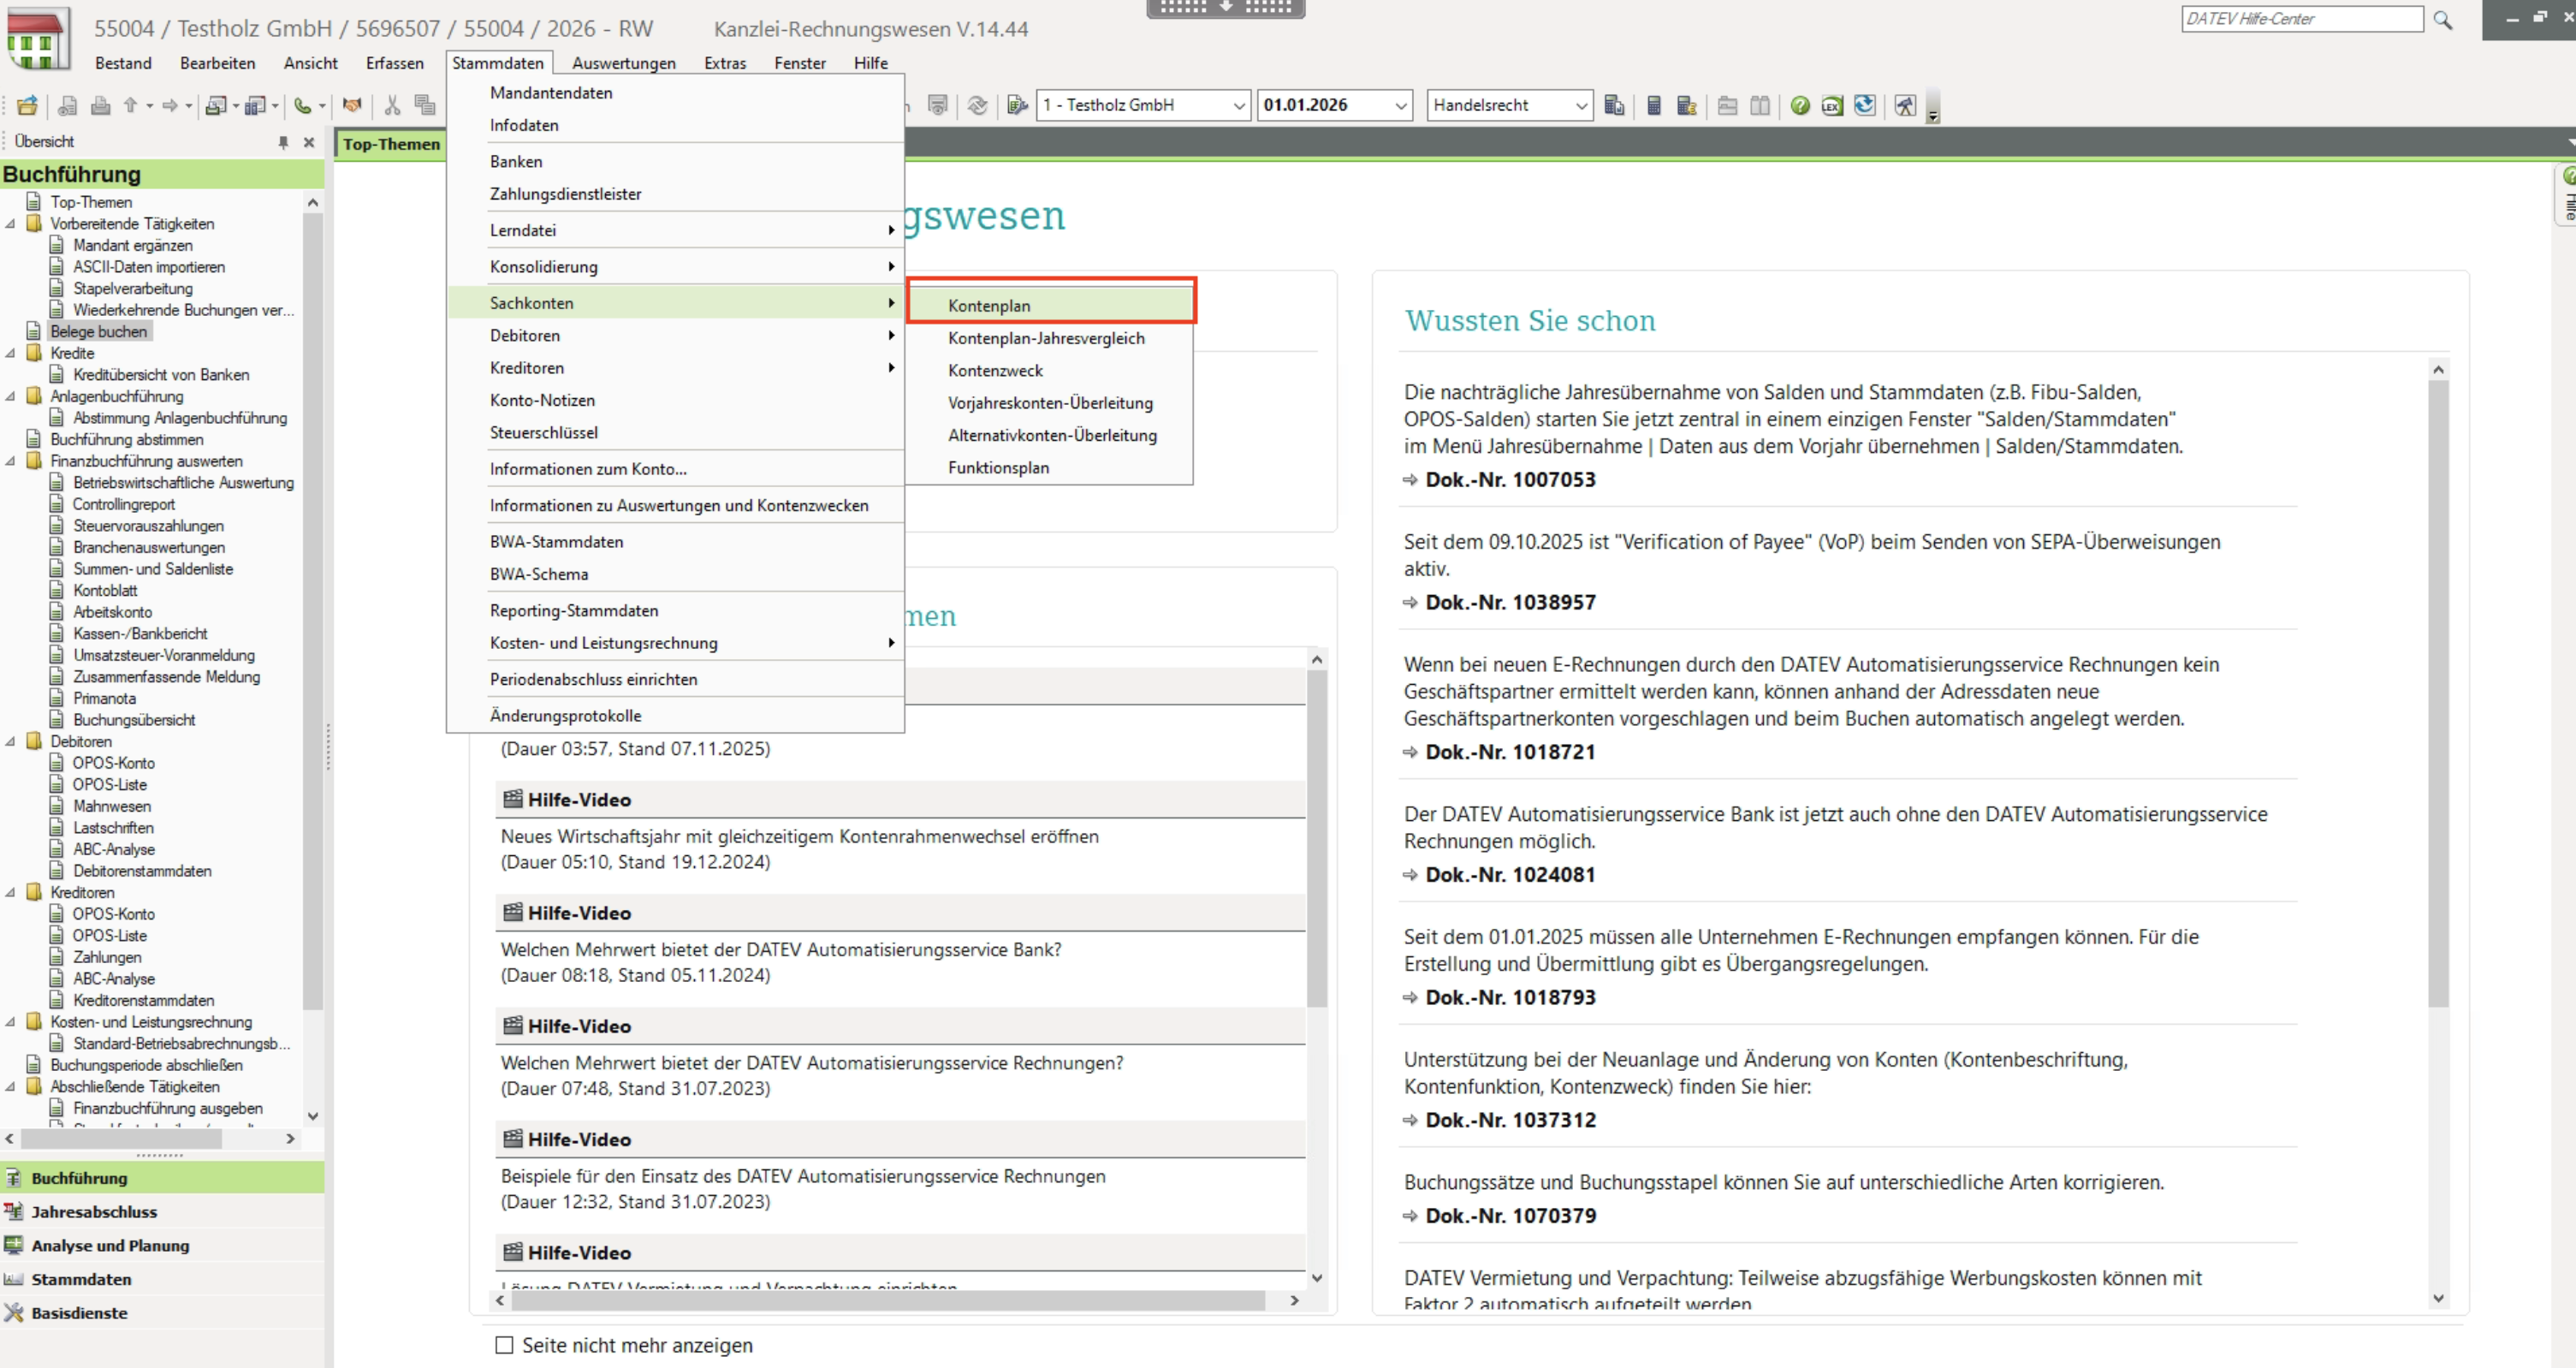Click the briefcase toolbar icon
This screenshot has width=2576, height=1368.
point(1727,105)
